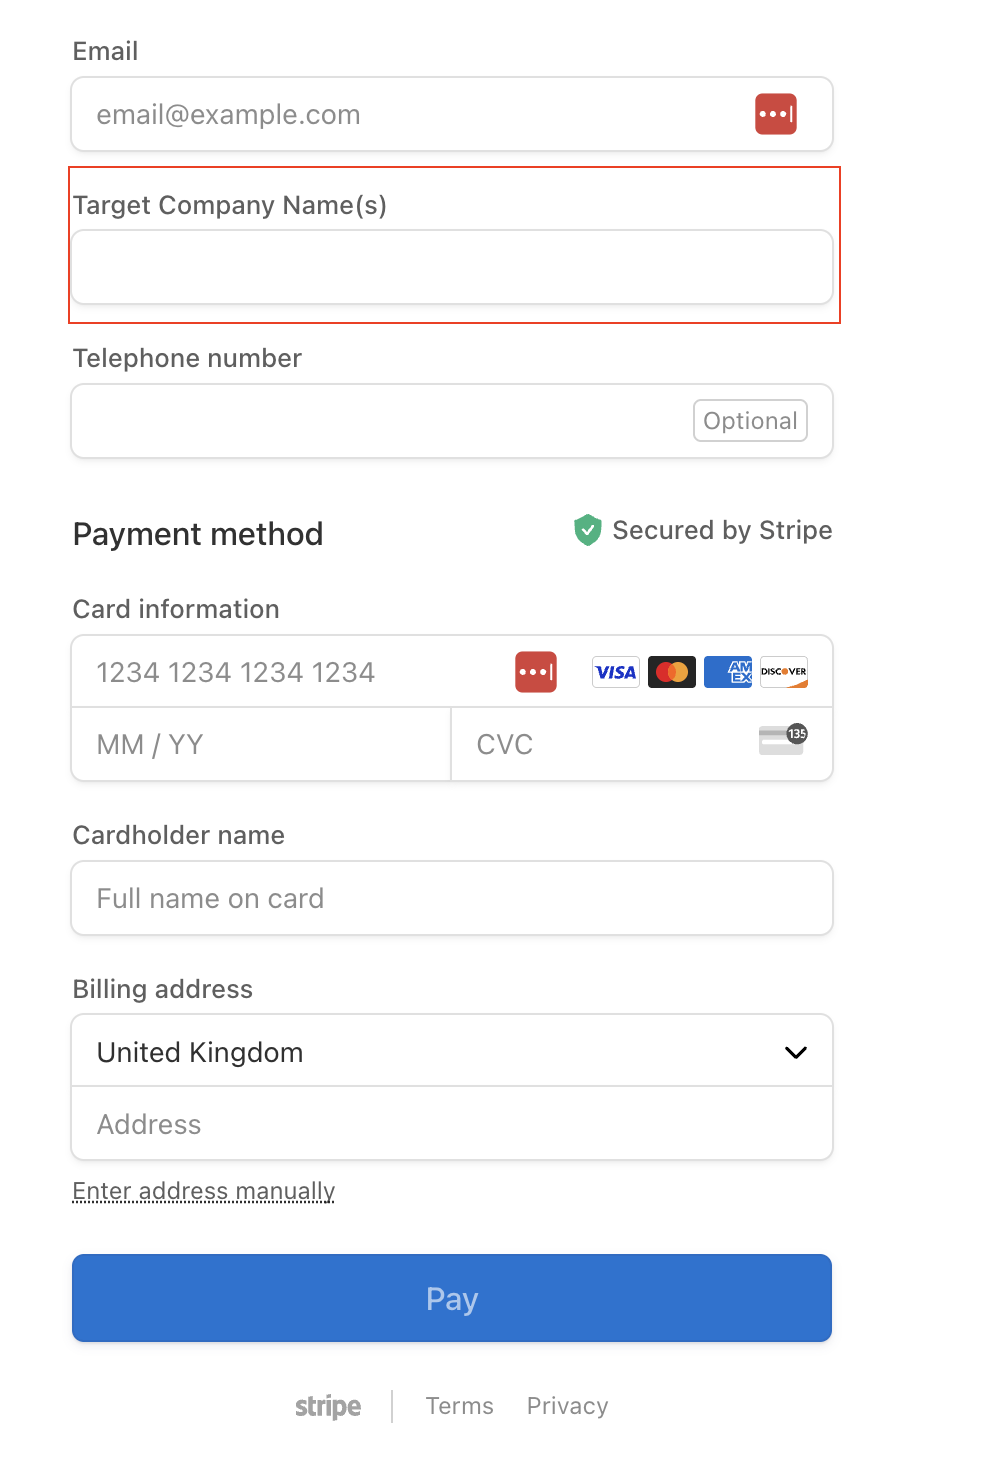Click the American Express logo
998x1468 pixels.
[728, 672]
